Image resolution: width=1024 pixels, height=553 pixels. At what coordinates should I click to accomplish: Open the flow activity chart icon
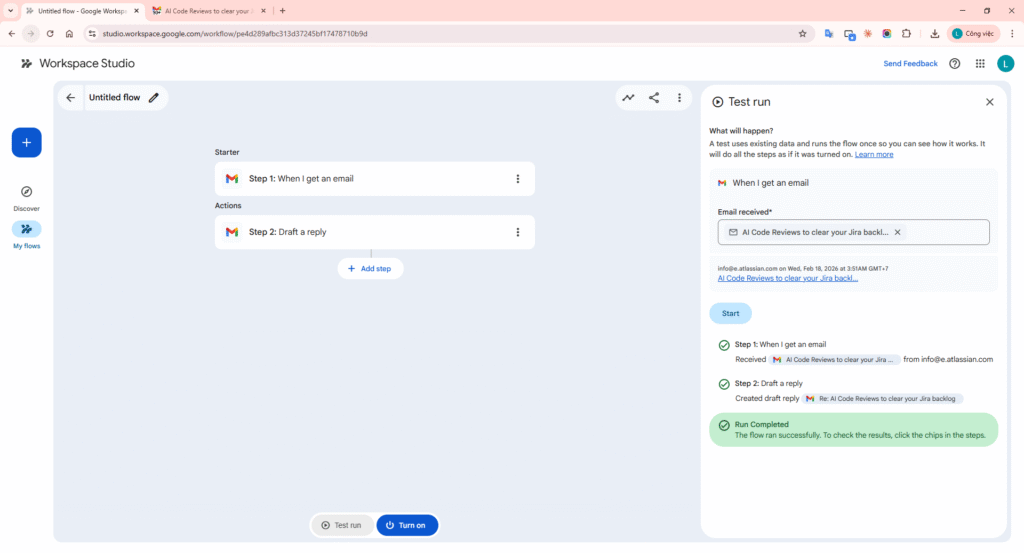(x=628, y=98)
